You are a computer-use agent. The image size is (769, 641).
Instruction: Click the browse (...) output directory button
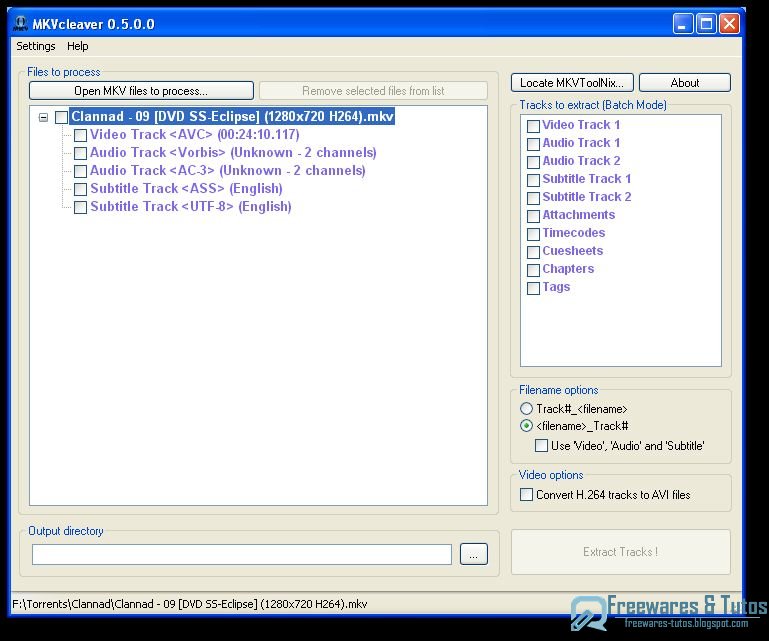(x=474, y=554)
